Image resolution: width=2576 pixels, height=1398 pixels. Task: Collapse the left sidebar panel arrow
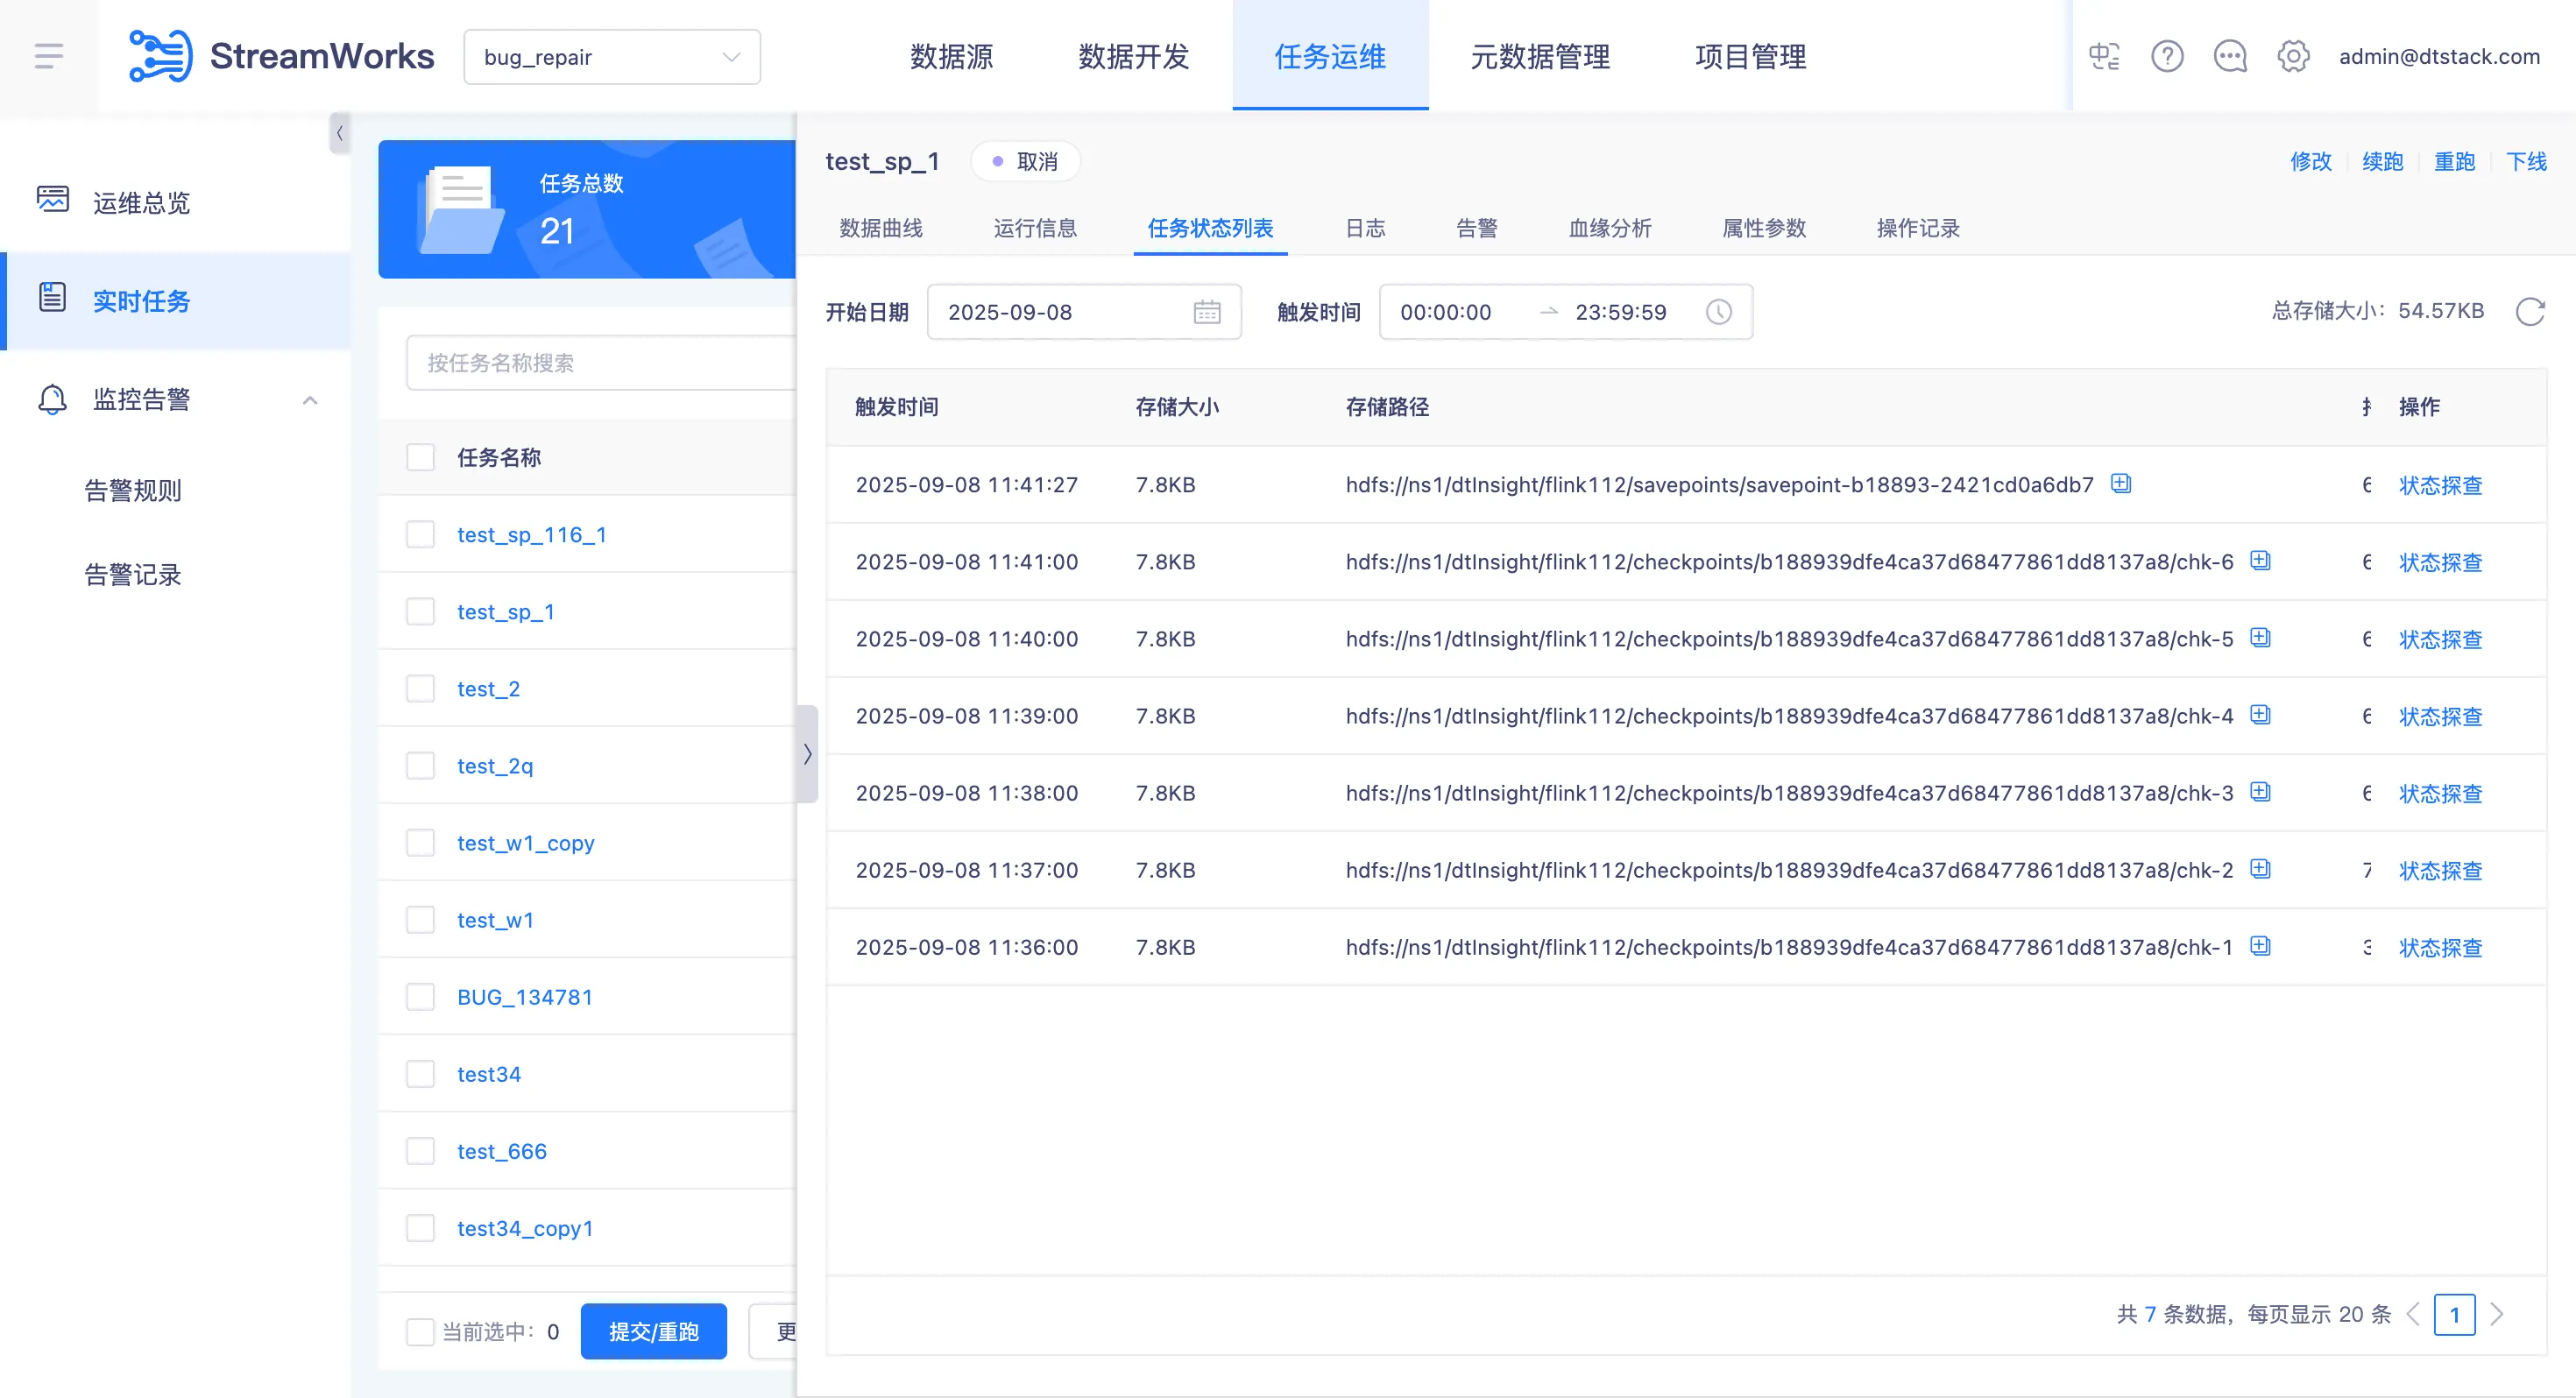(x=339, y=133)
